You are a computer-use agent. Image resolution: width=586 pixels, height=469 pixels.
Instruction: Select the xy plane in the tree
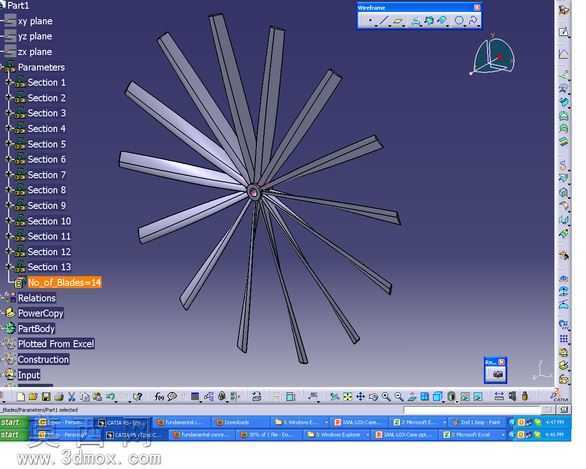[x=35, y=21]
